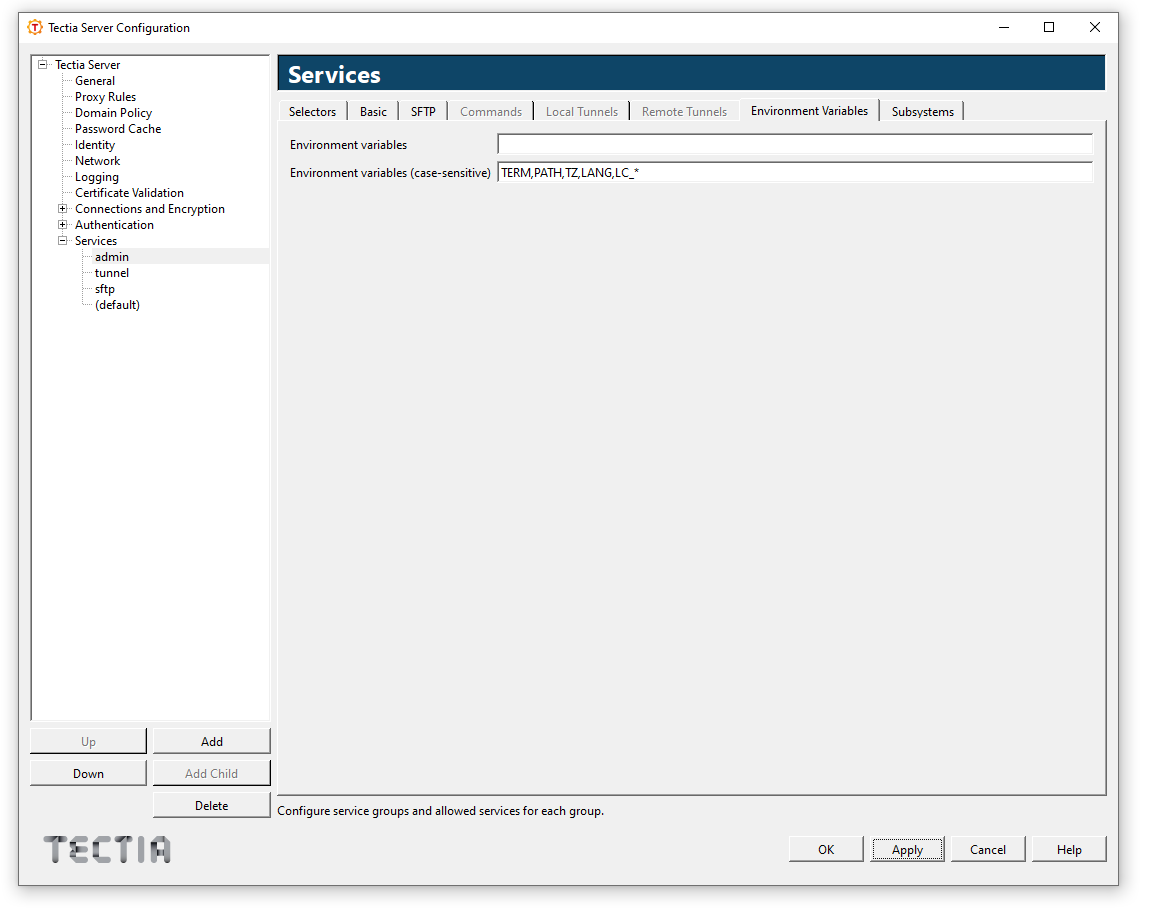Open Help for this page
1157x912 pixels.
(x=1069, y=849)
